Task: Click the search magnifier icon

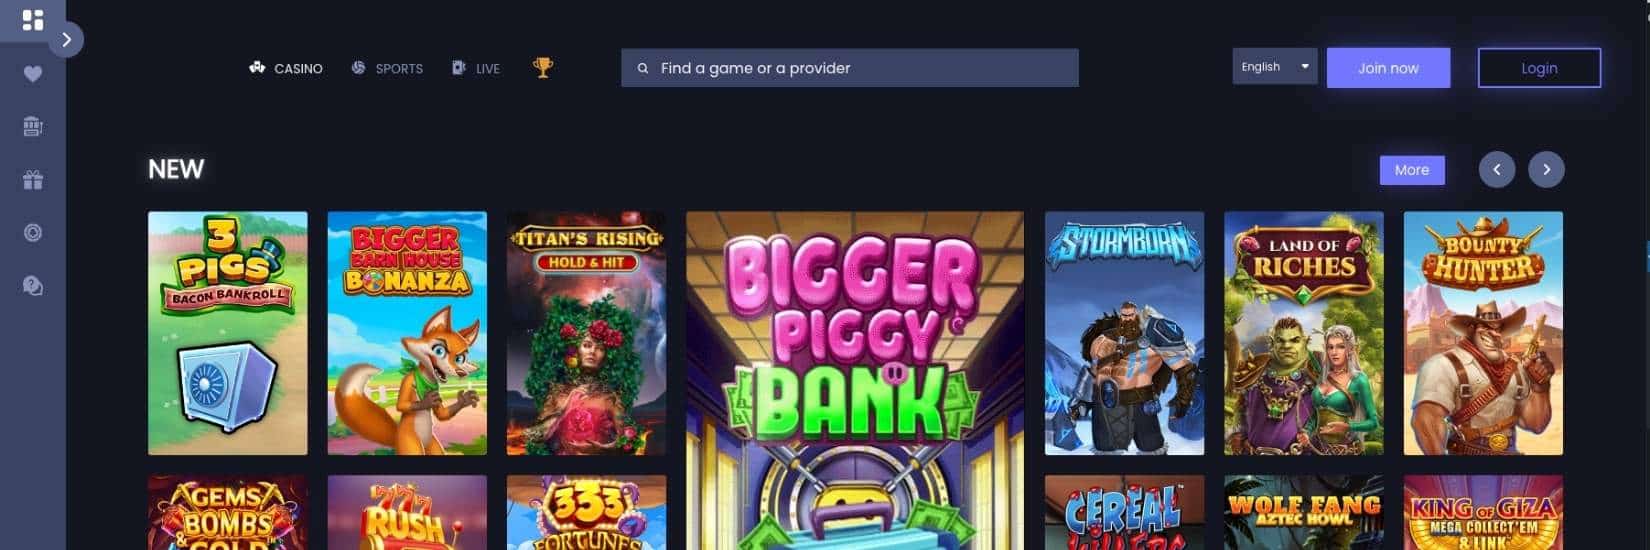Action: [643, 69]
